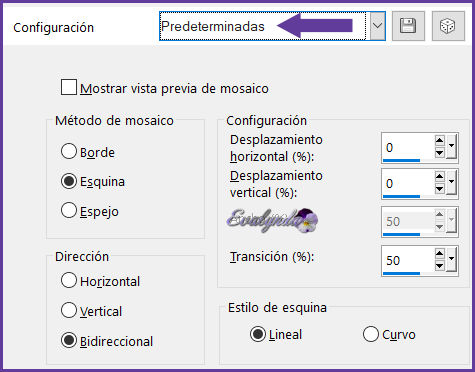Enable Mostrar vista previa de mosaico checkbox

coord(69,87)
